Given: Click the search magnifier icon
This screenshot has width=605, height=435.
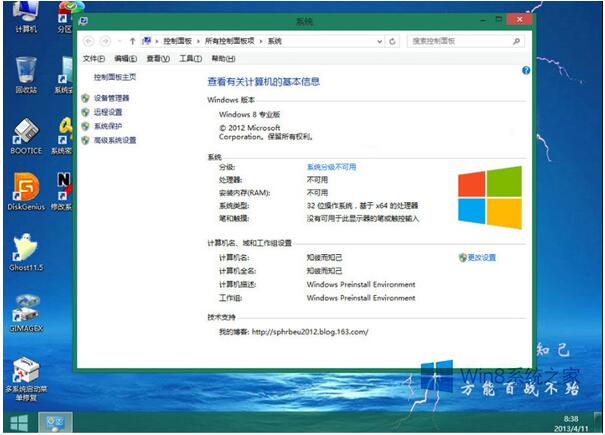Looking at the screenshot, I should 516,41.
